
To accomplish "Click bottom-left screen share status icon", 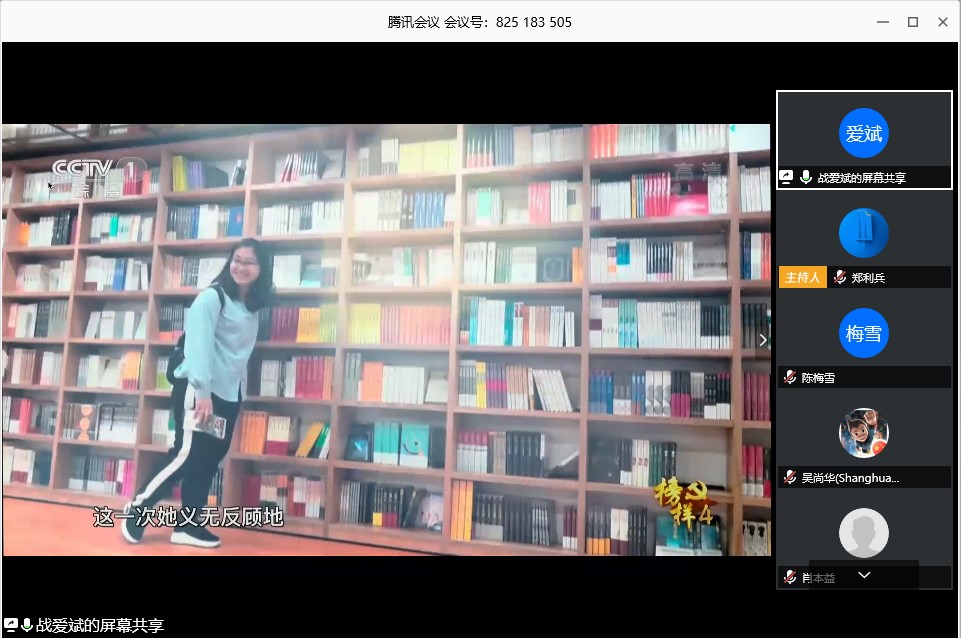I will click(10, 625).
